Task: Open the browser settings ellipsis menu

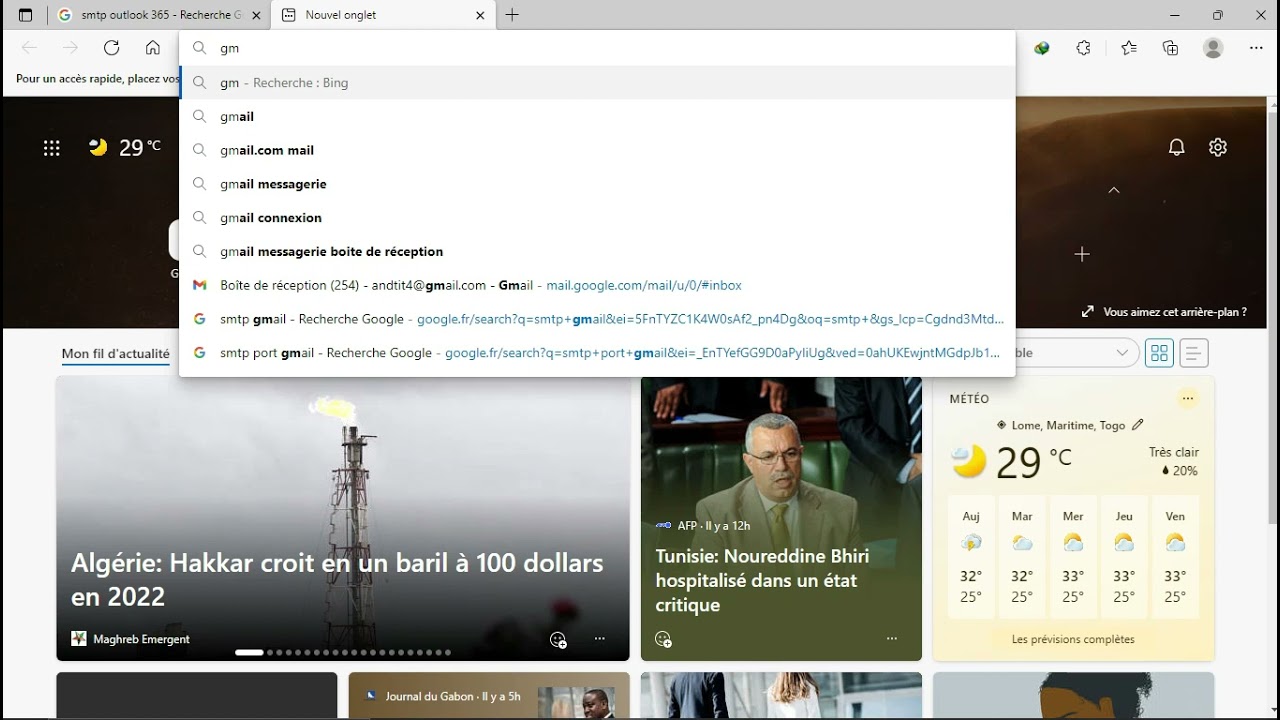Action: [x=1256, y=48]
